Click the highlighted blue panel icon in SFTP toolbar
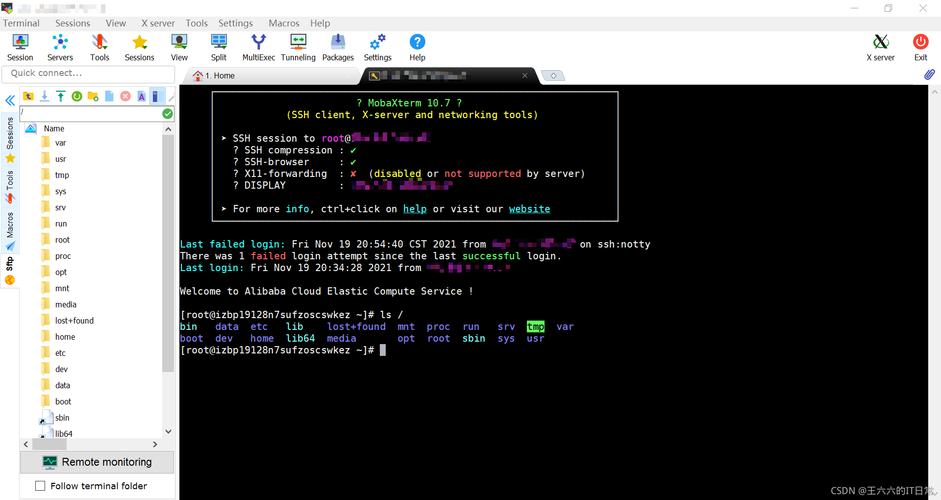 point(155,96)
